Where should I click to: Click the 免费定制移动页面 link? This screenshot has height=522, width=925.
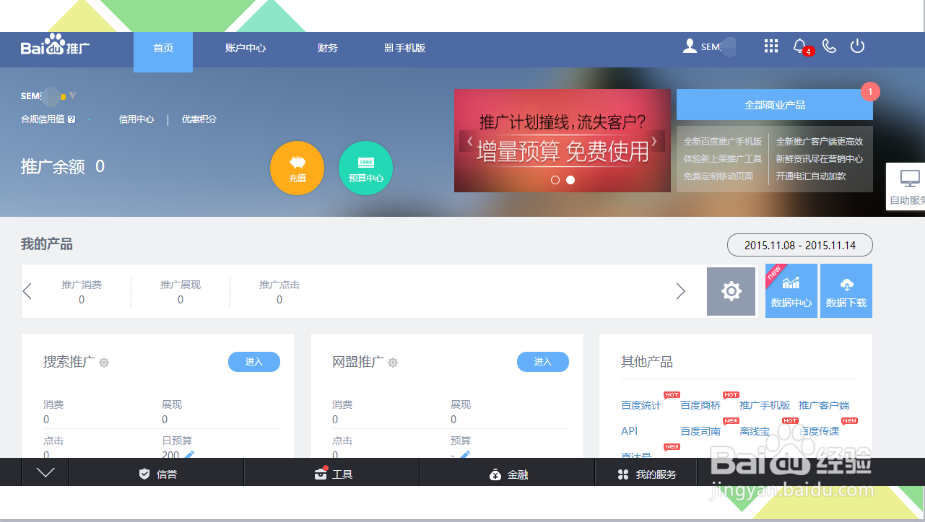click(718, 176)
